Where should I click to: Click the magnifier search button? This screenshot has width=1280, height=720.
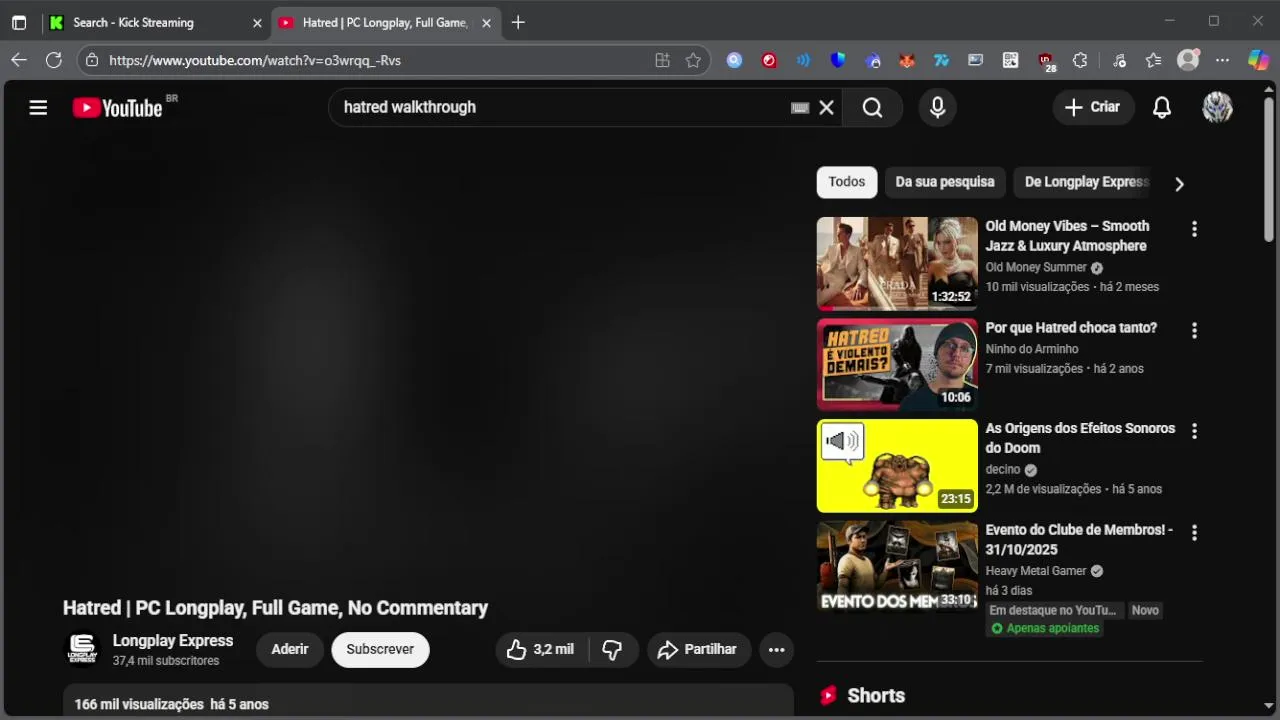[x=872, y=107]
